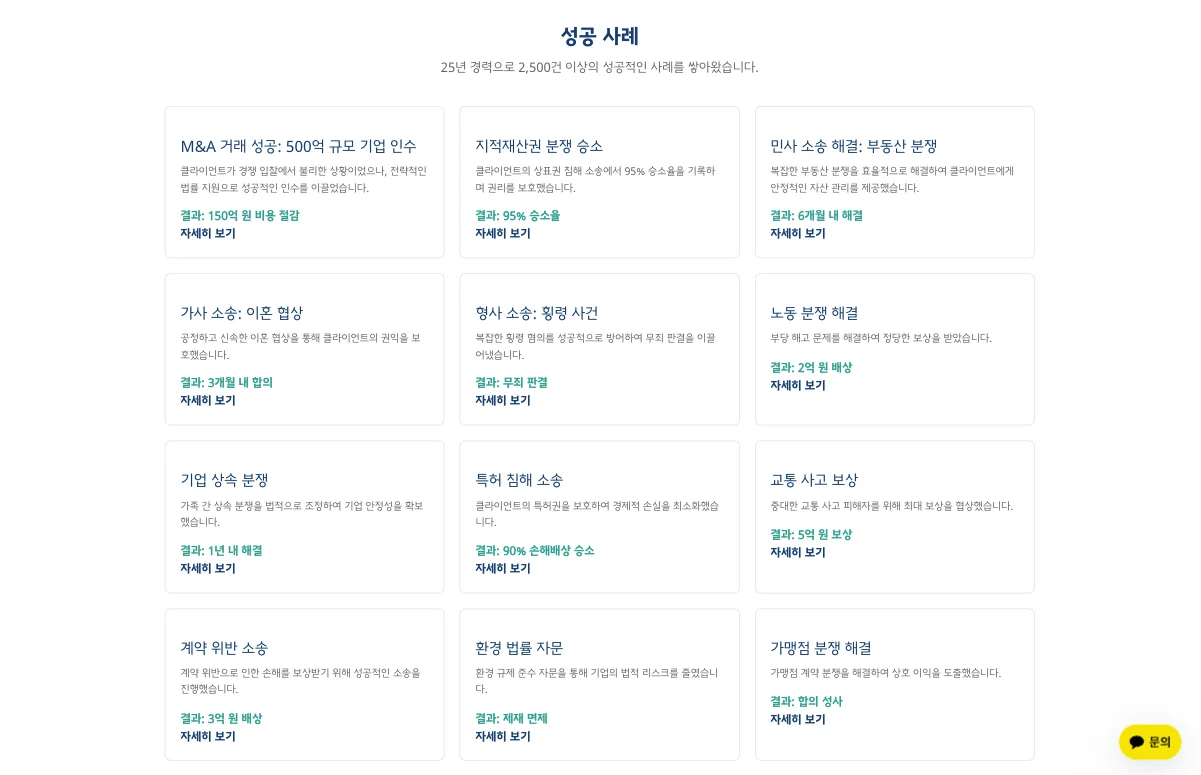The height and width of the screenshot is (775, 1201).
Task: Click the 성공 사례 page heading
Action: [x=600, y=36]
